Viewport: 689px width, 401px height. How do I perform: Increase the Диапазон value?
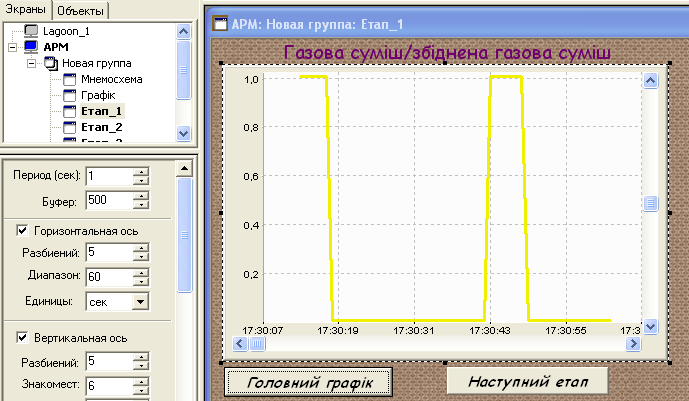(x=141, y=272)
